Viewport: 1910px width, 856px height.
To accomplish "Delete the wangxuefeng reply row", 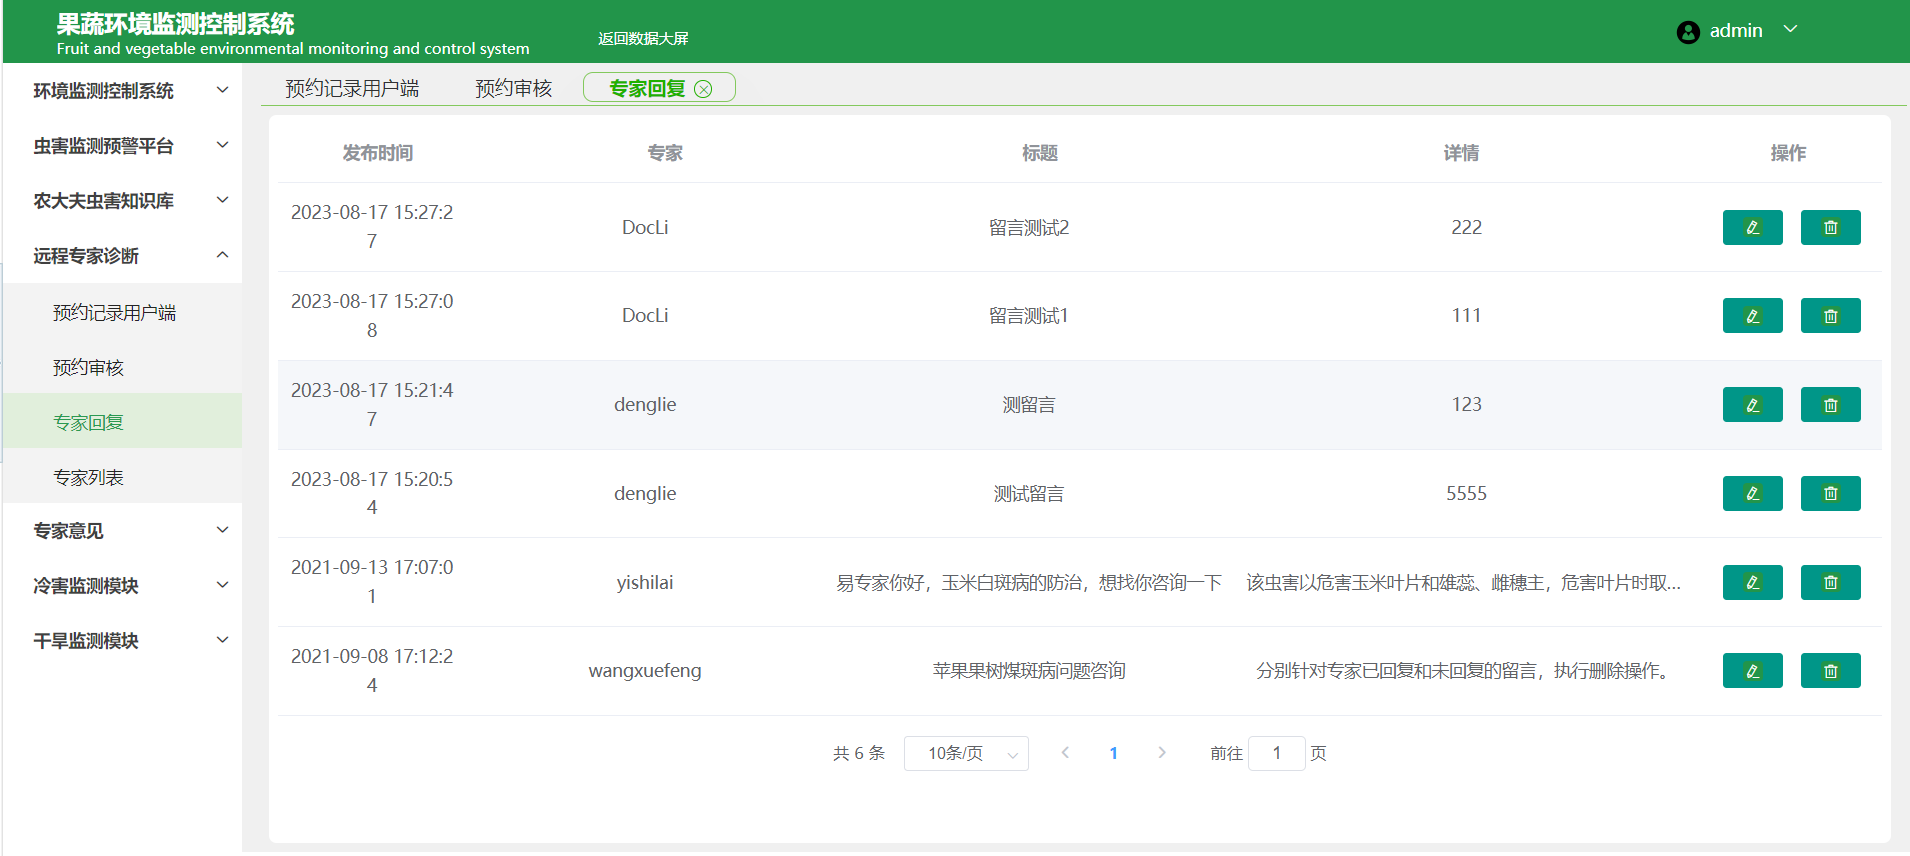I will [x=1830, y=671].
